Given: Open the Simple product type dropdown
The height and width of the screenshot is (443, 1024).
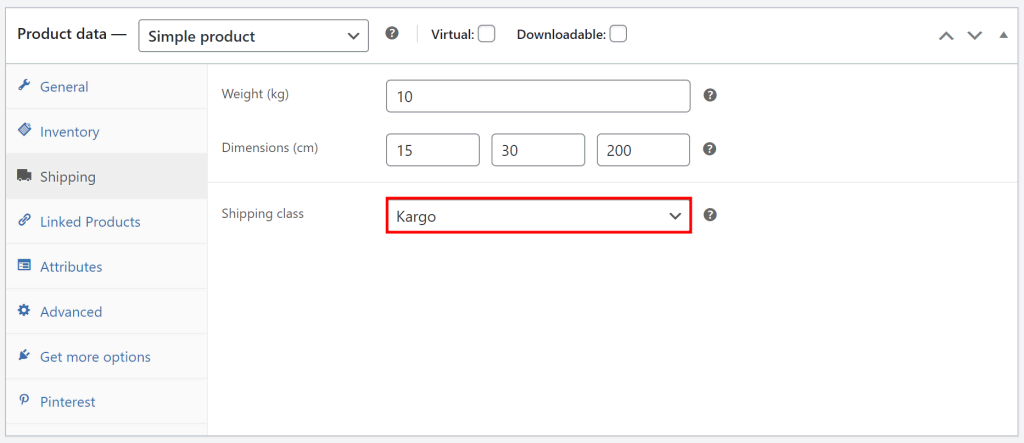Looking at the screenshot, I should (254, 36).
